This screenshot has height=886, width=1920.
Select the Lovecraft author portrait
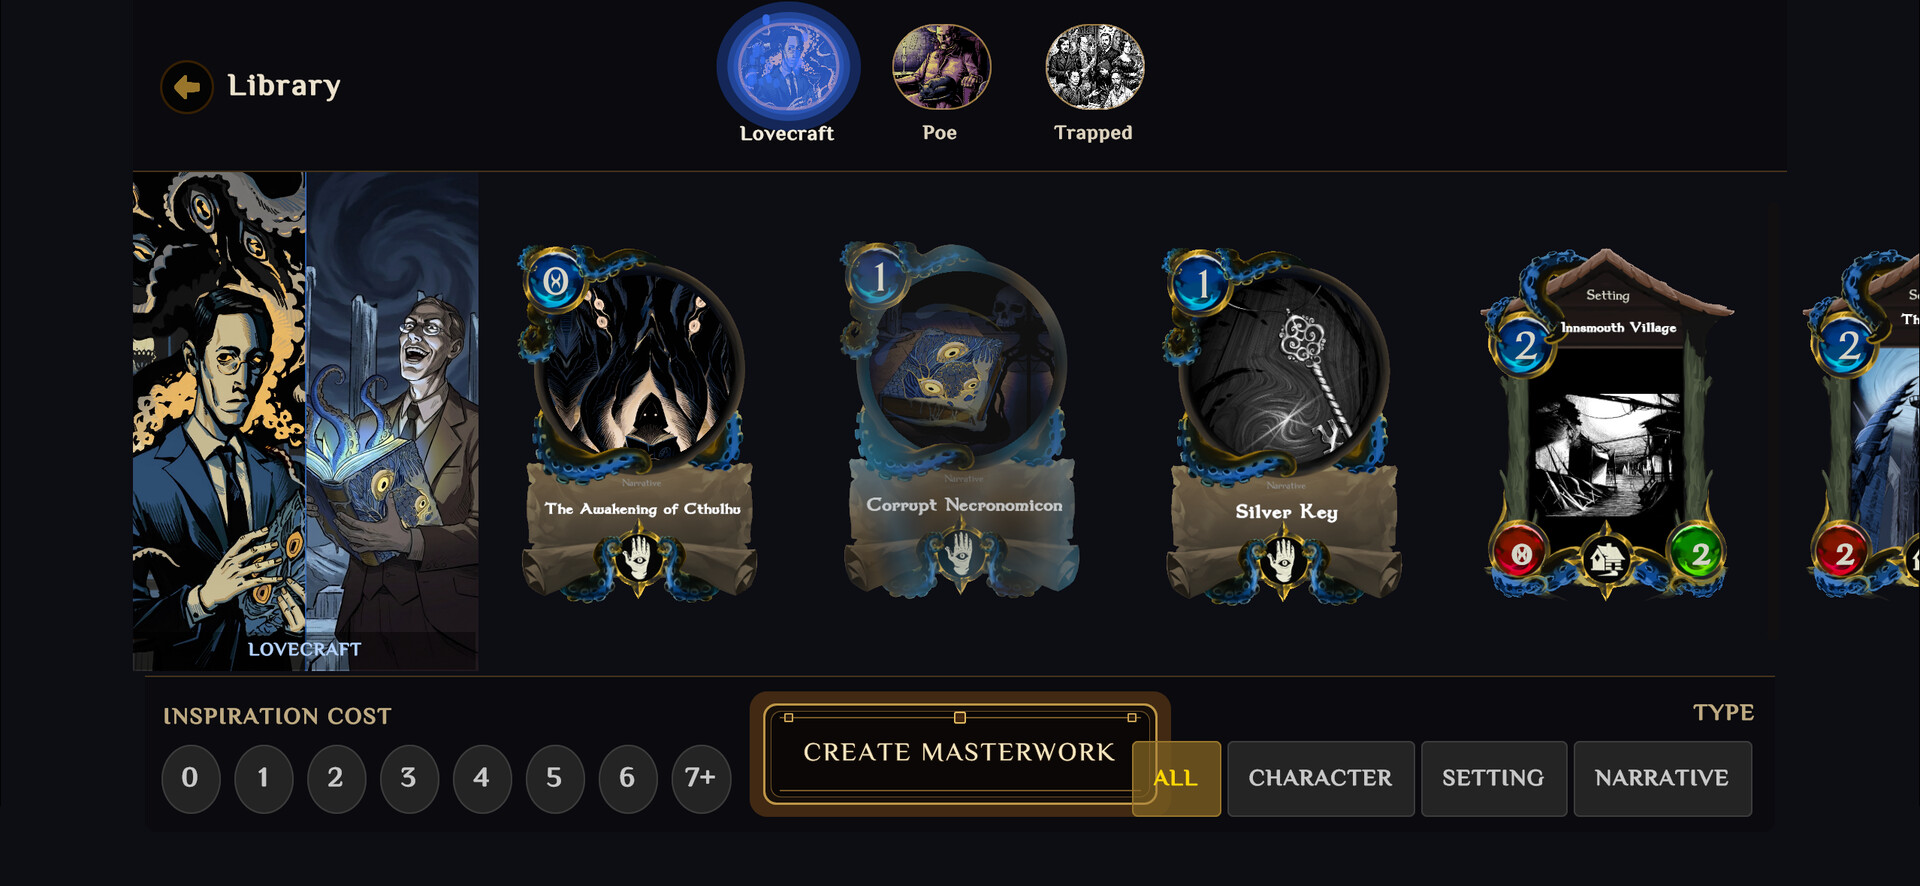click(x=788, y=67)
